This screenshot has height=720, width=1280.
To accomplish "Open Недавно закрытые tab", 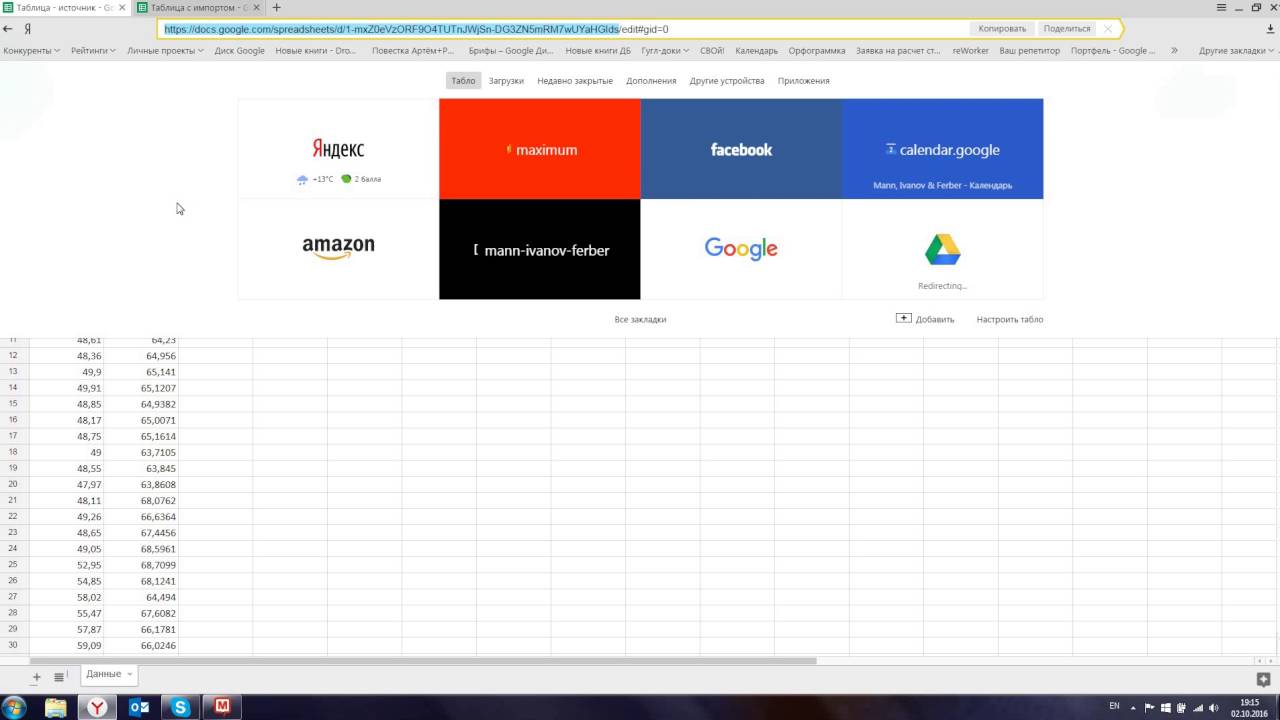I will tap(575, 81).
